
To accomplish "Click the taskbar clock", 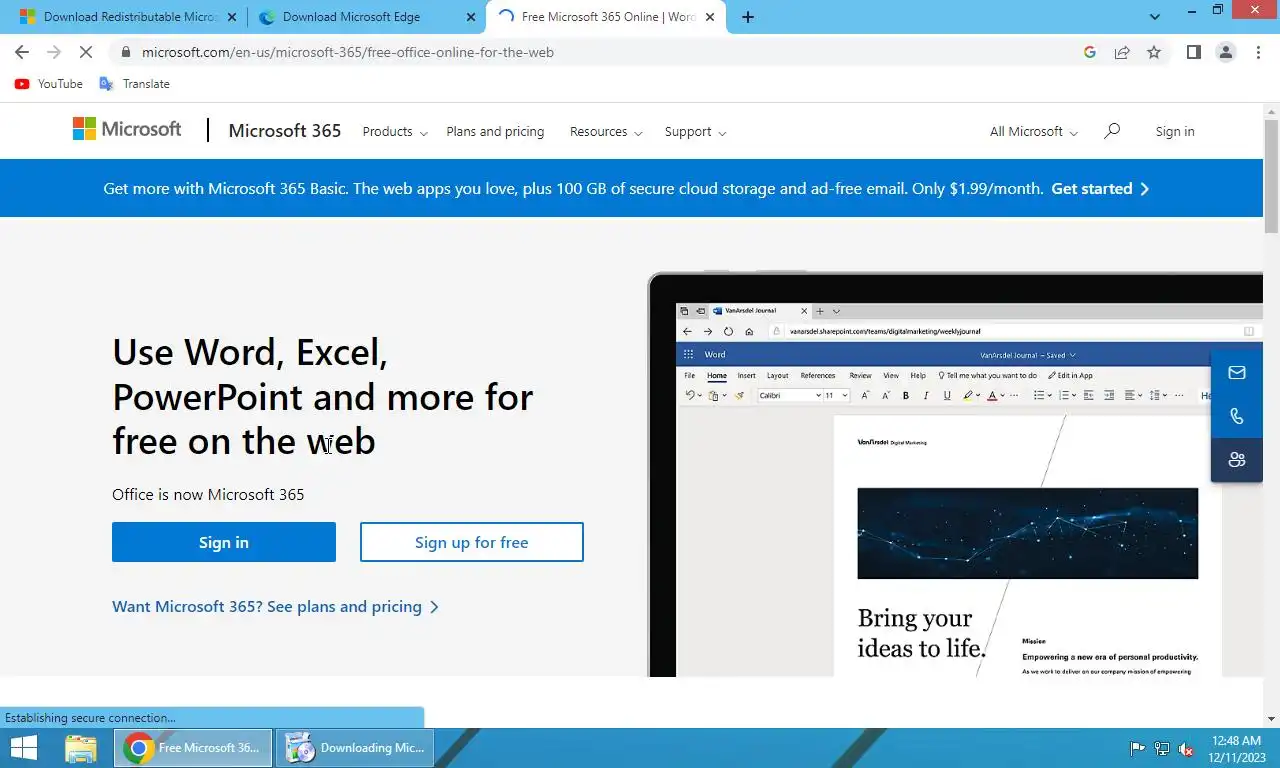I will point(1236,748).
